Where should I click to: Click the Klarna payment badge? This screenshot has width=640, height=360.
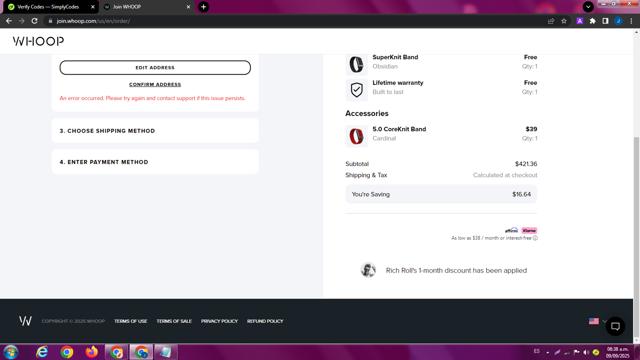(x=529, y=231)
